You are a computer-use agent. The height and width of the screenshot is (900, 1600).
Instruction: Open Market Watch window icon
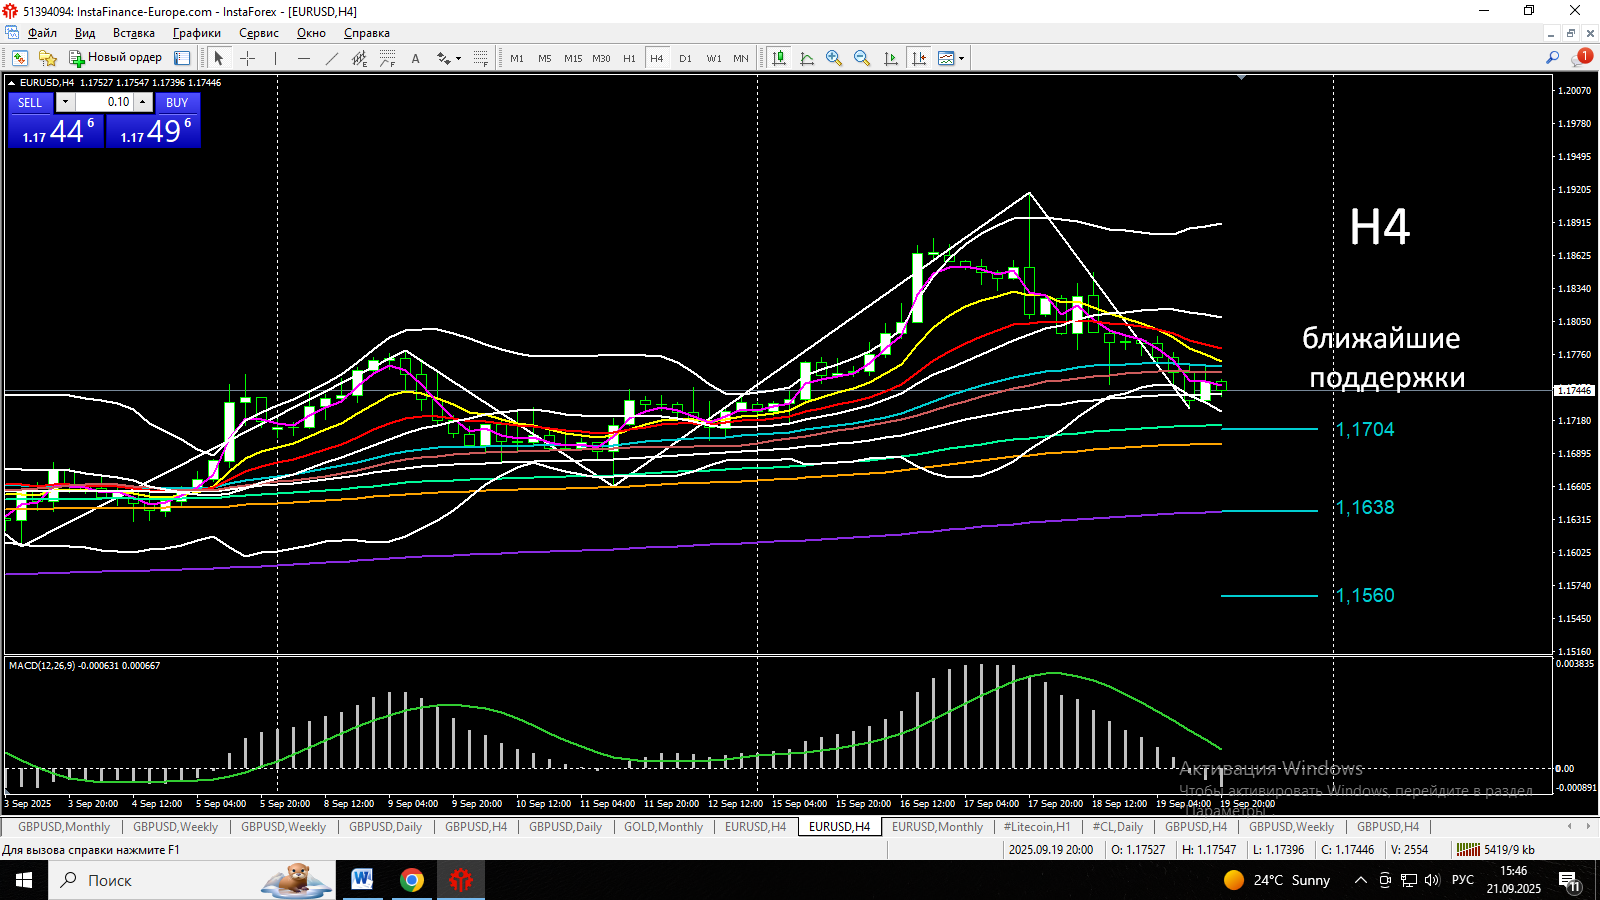pyautogui.click(x=19, y=58)
